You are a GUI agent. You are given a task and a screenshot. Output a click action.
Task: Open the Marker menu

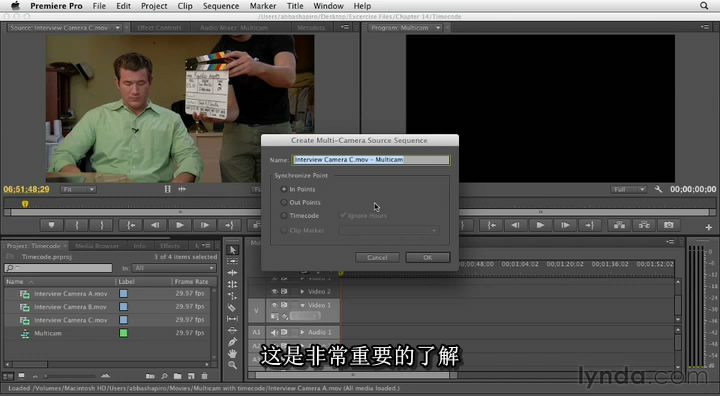pyautogui.click(x=263, y=6)
